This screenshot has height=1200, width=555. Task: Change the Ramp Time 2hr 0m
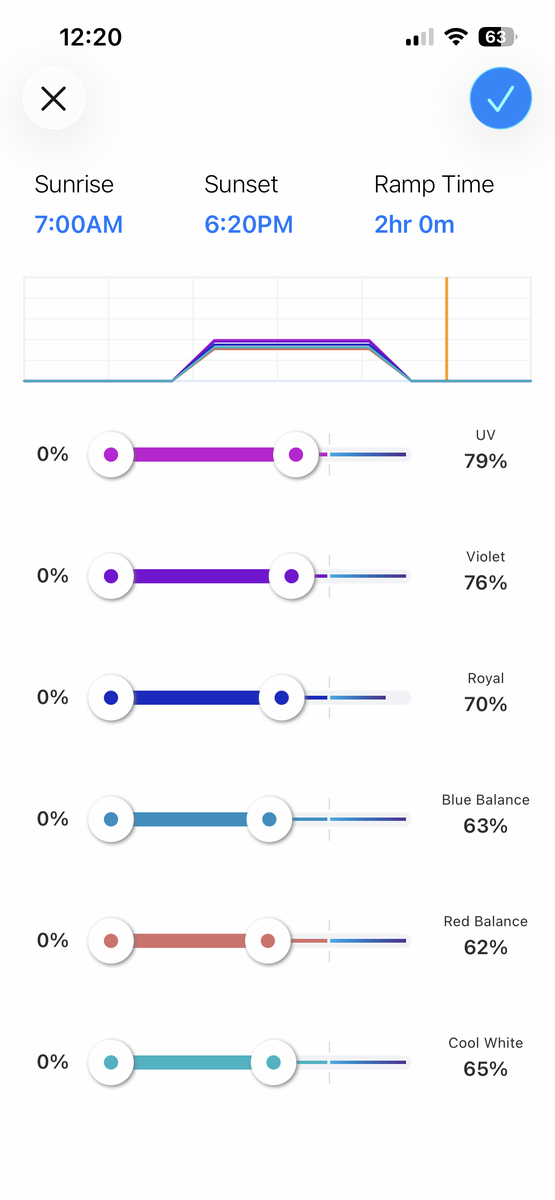(415, 224)
